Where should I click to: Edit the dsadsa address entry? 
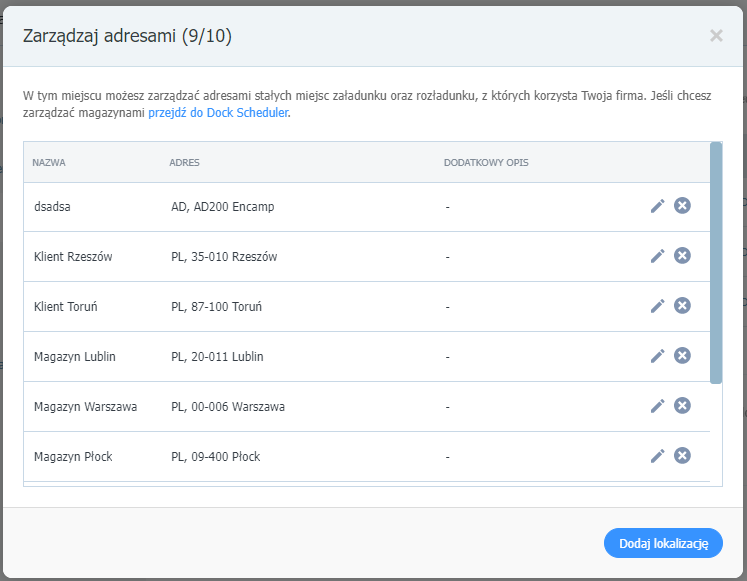[x=657, y=206]
